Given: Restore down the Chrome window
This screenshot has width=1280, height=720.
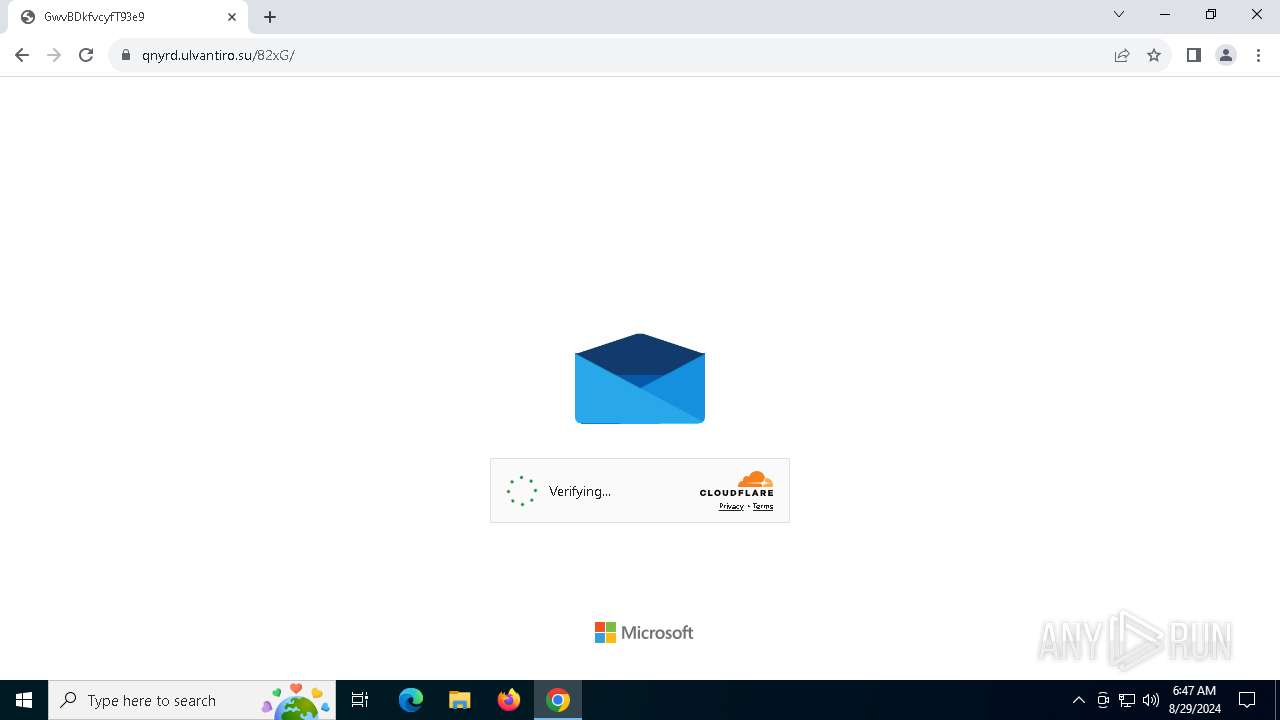Looking at the screenshot, I should [x=1211, y=14].
